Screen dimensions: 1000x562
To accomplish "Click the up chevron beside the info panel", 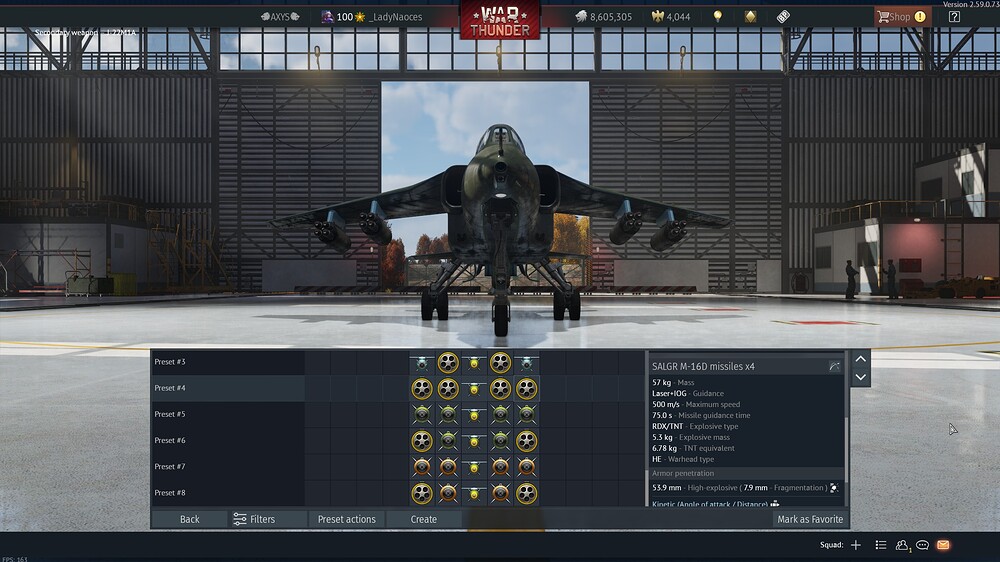I will (860, 359).
